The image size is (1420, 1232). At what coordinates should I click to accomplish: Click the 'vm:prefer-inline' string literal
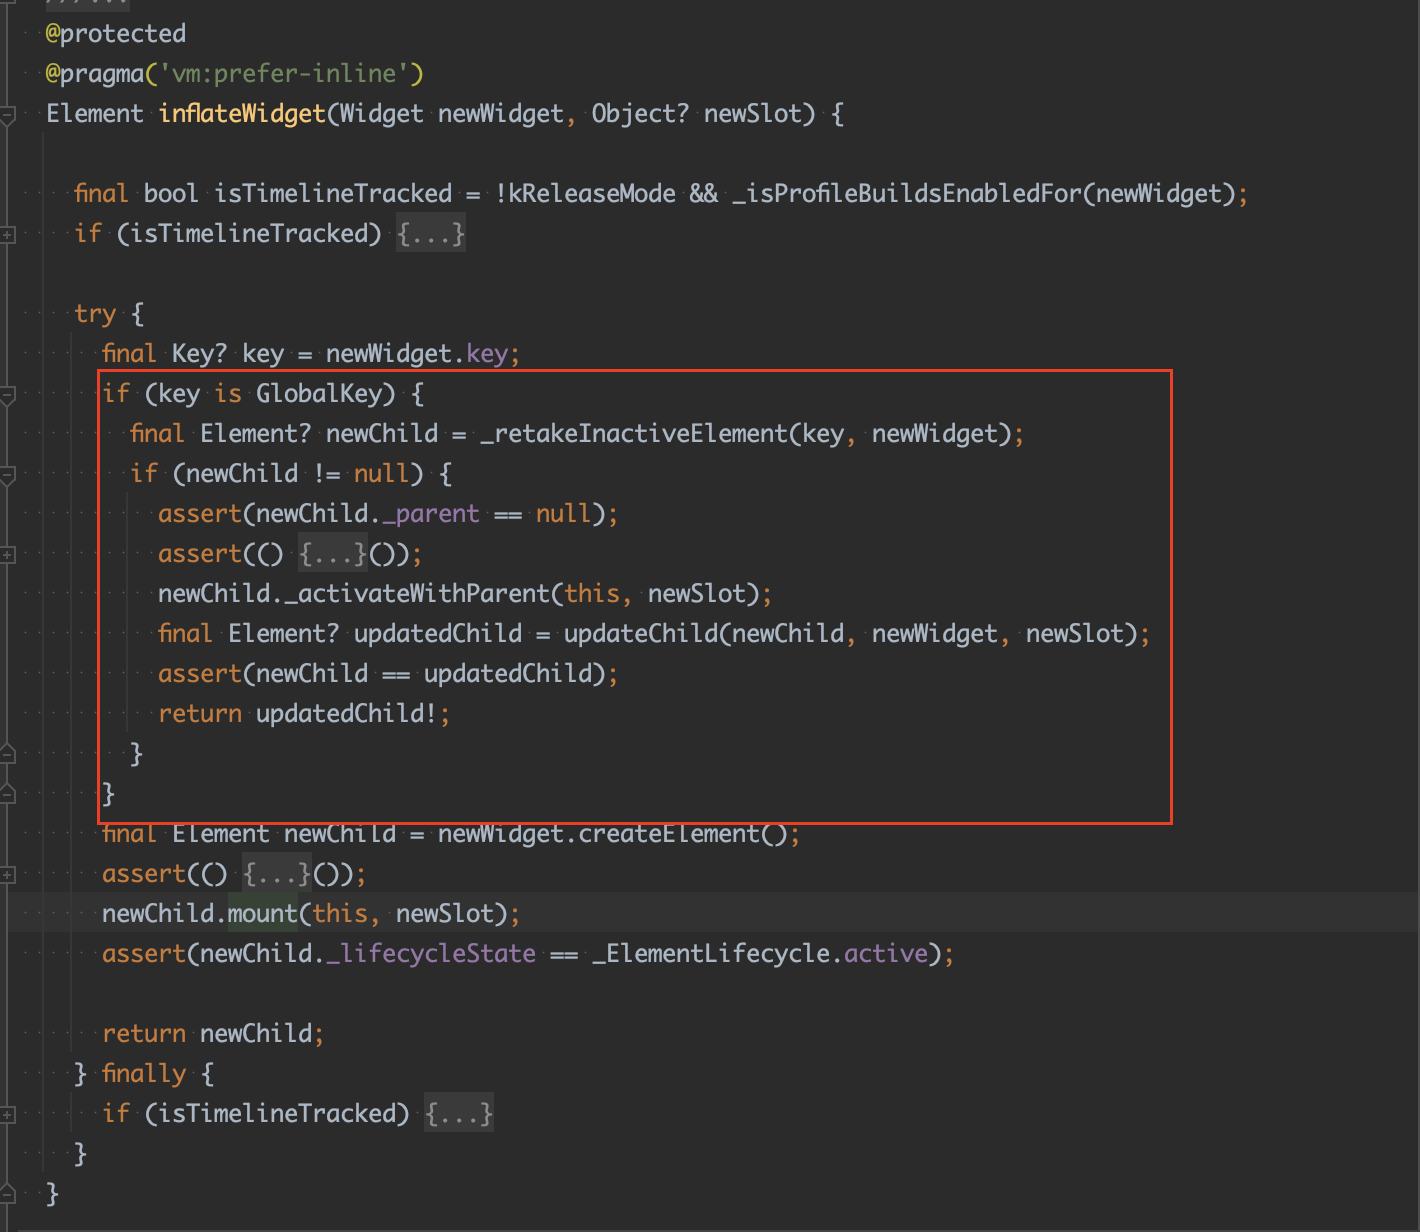[284, 74]
